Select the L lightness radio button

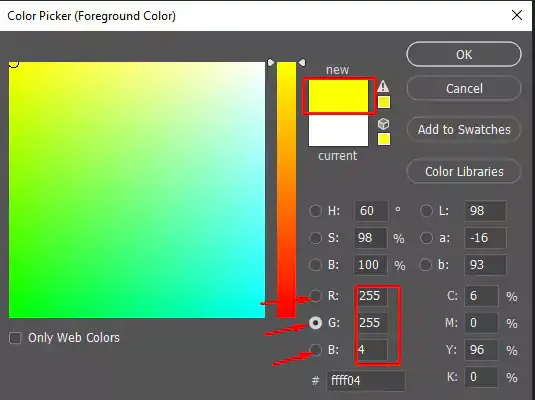click(426, 211)
